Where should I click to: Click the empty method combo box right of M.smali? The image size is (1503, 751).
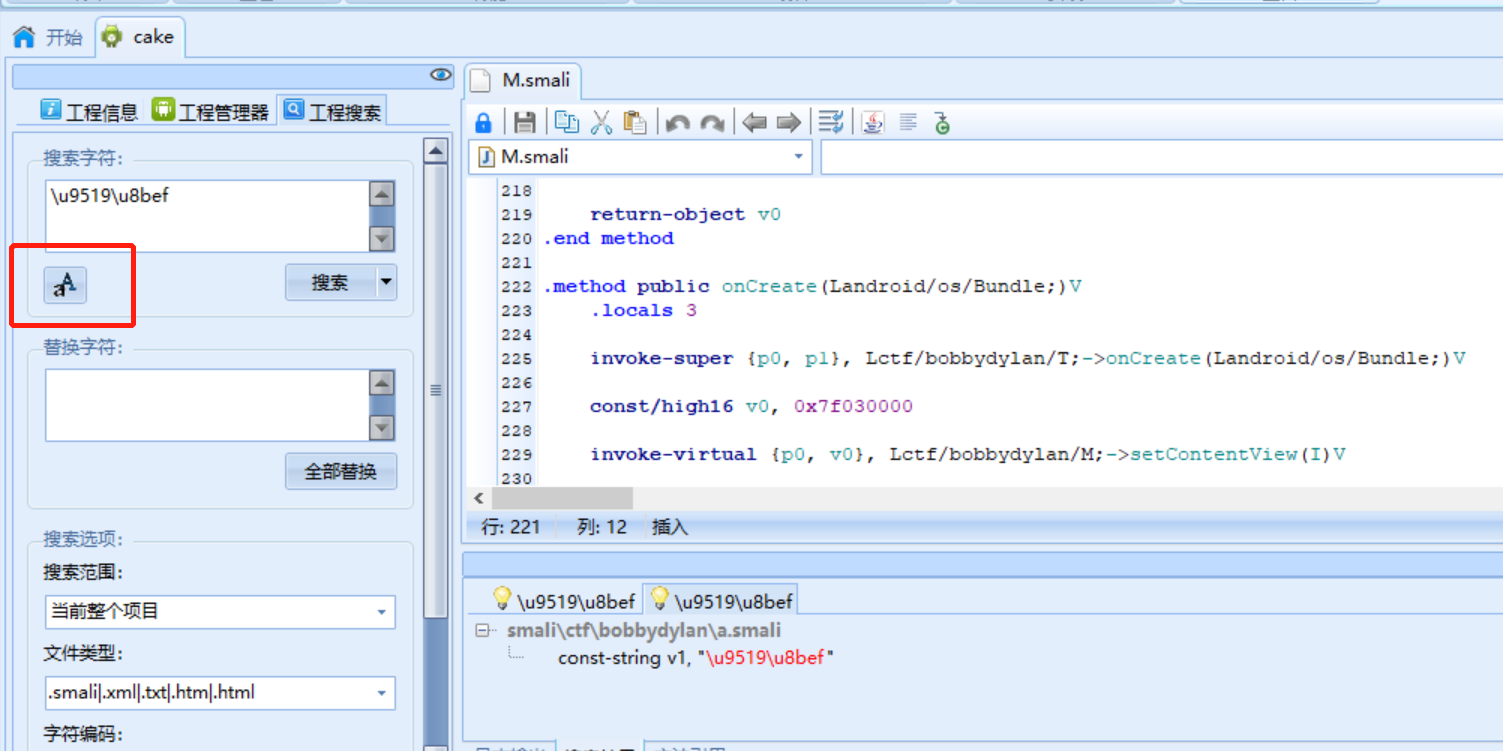point(1161,157)
